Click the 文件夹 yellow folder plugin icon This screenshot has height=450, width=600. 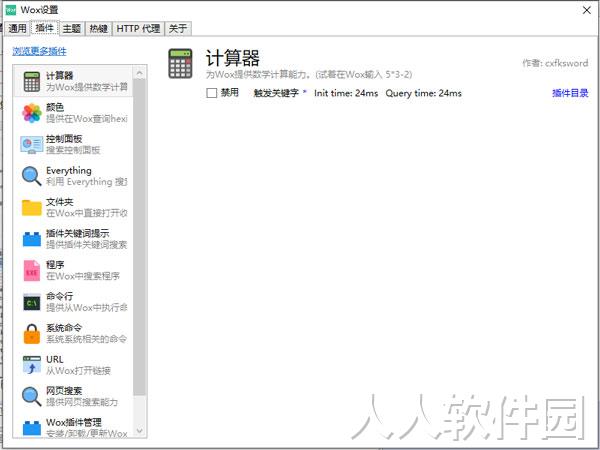point(32,208)
